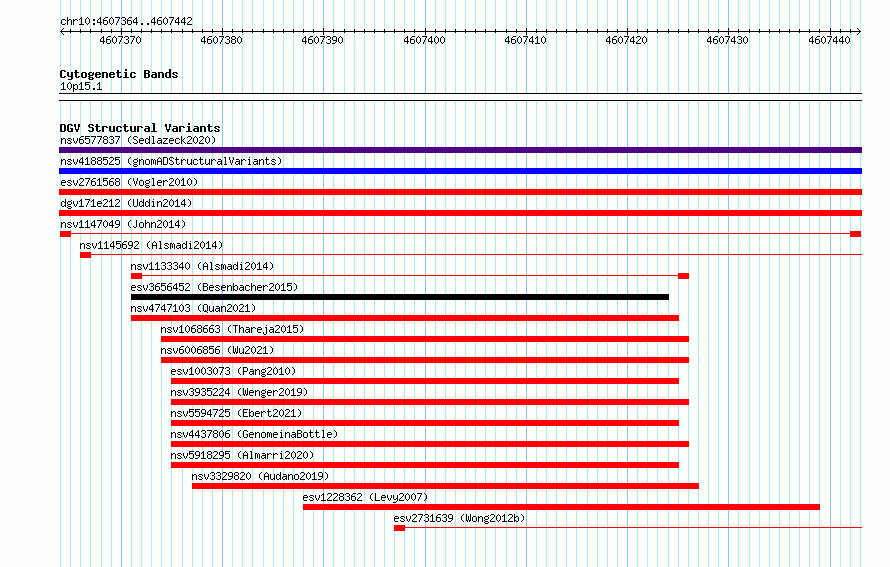The image size is (890, 567).
Task: Click the 4607420 ruler position
Action: [x=627, y=40]
